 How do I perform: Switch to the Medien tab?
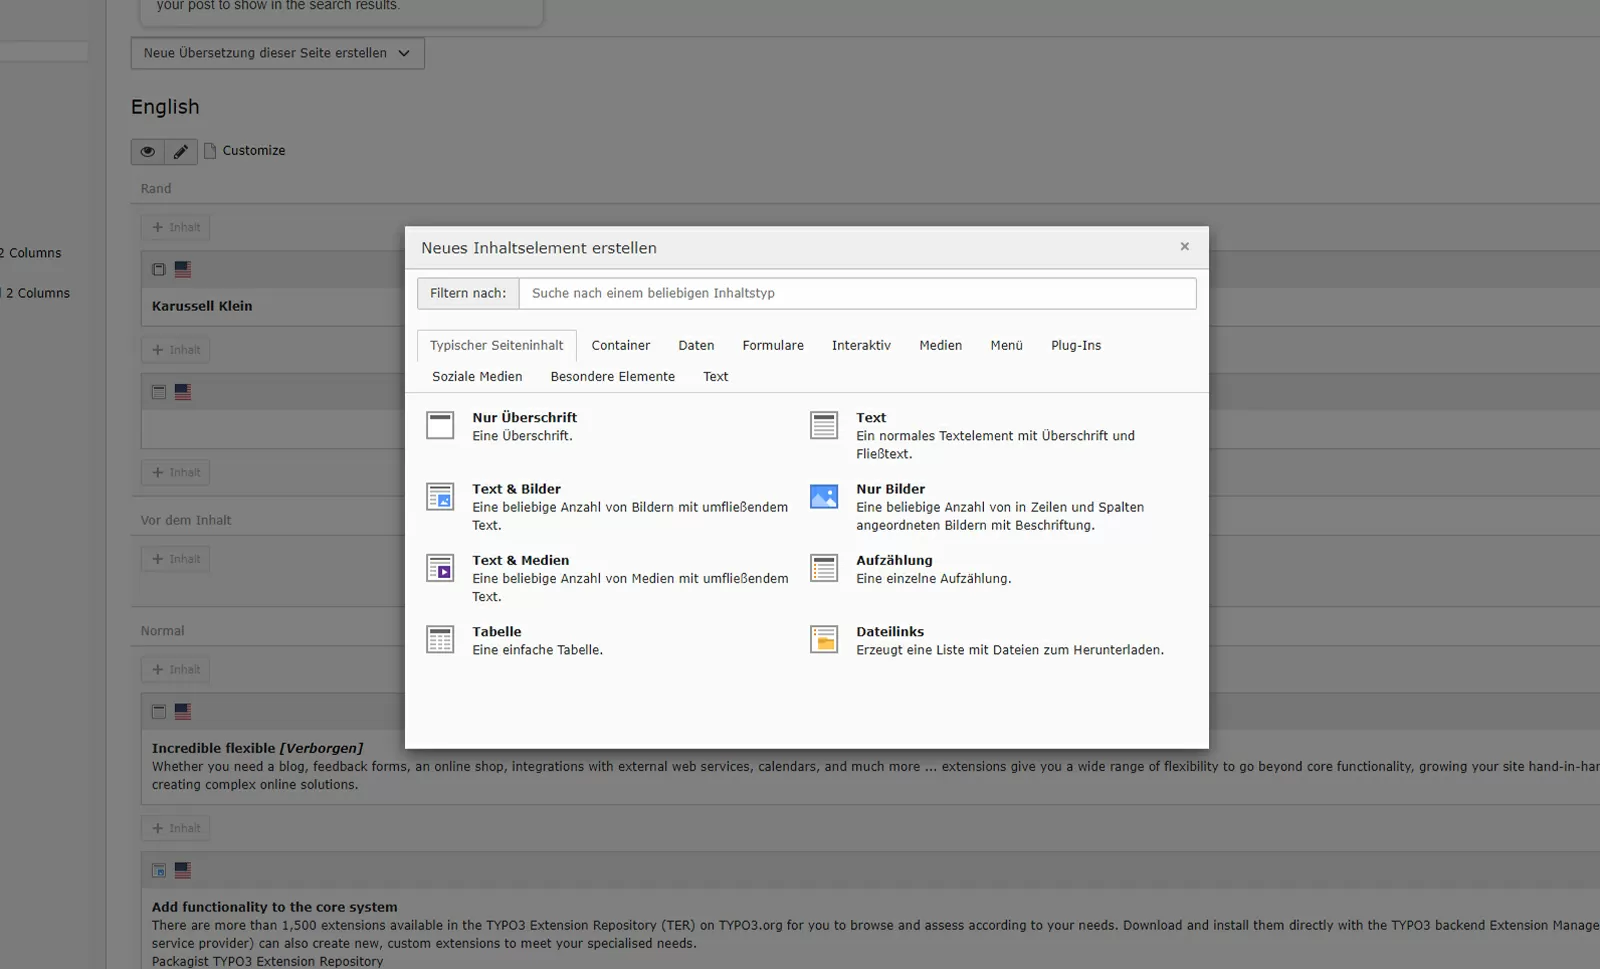(940, 345)
